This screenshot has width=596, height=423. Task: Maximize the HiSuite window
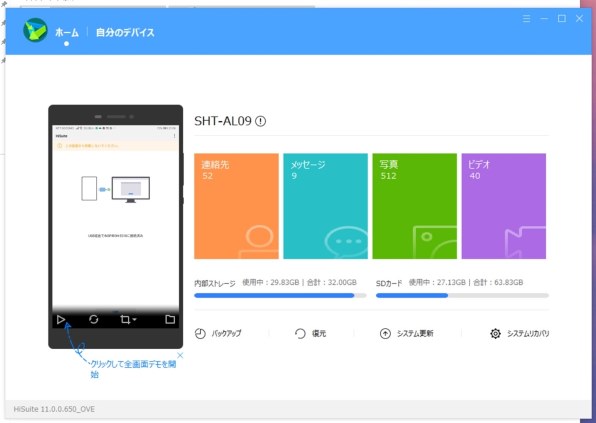click(562, 19)
